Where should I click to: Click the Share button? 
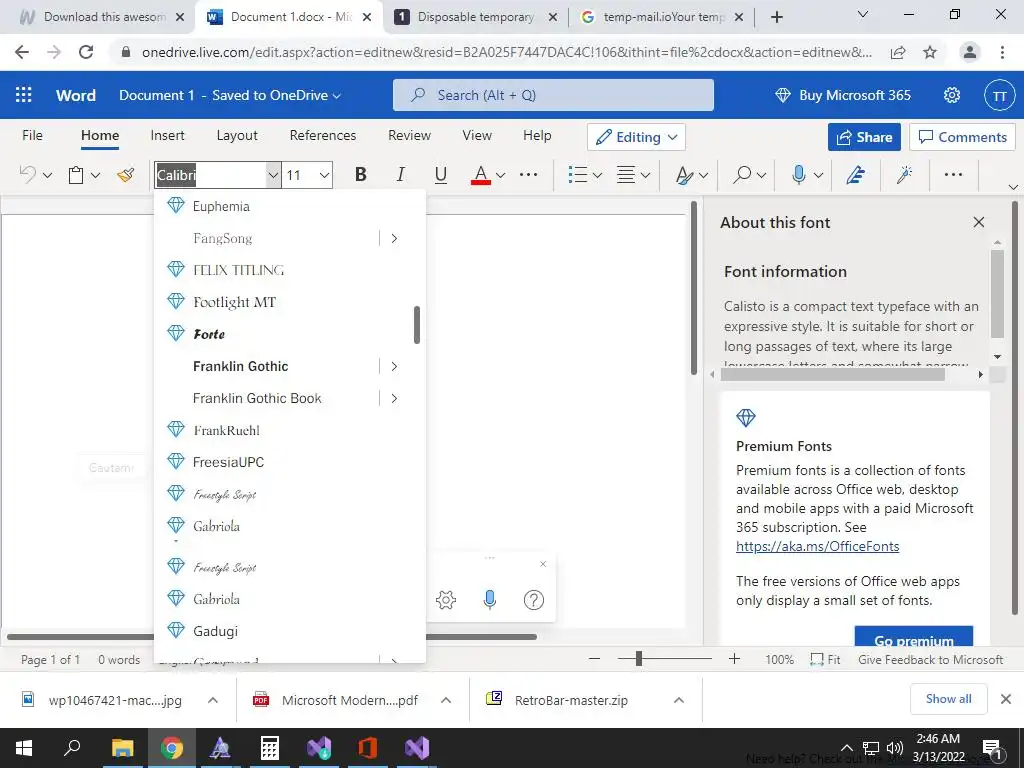864,137
